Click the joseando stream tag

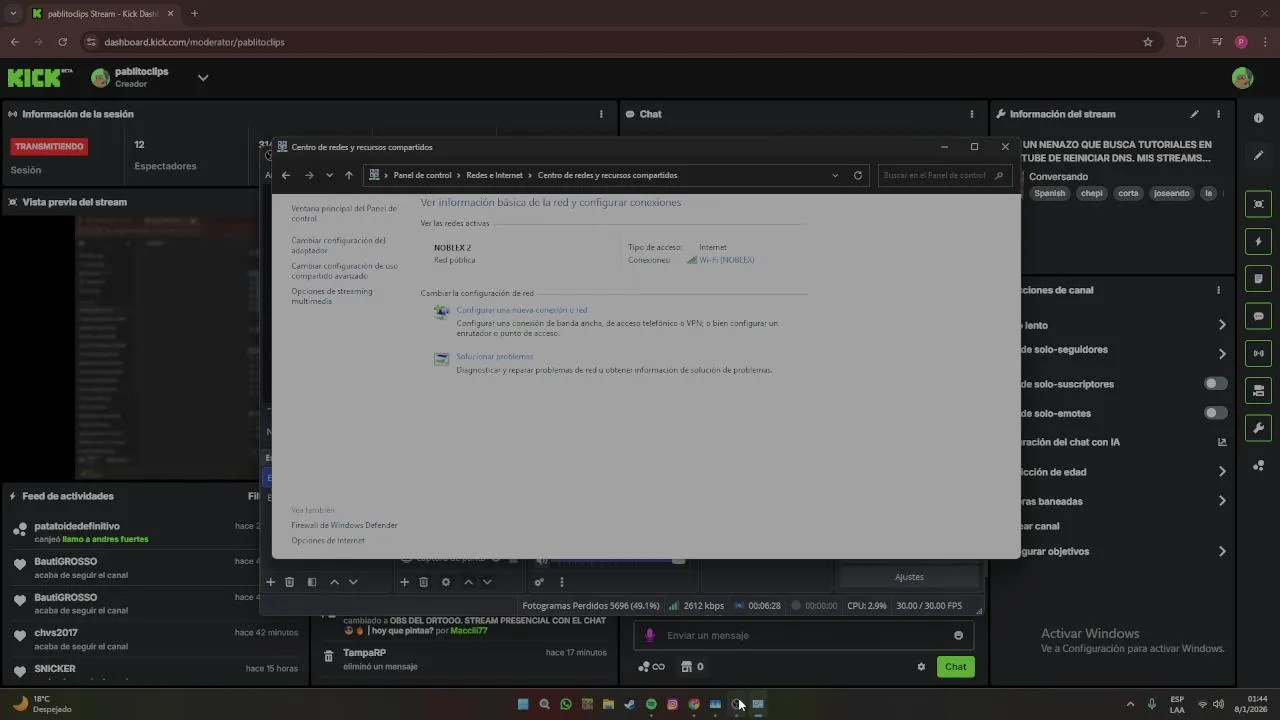[1171, 193]
